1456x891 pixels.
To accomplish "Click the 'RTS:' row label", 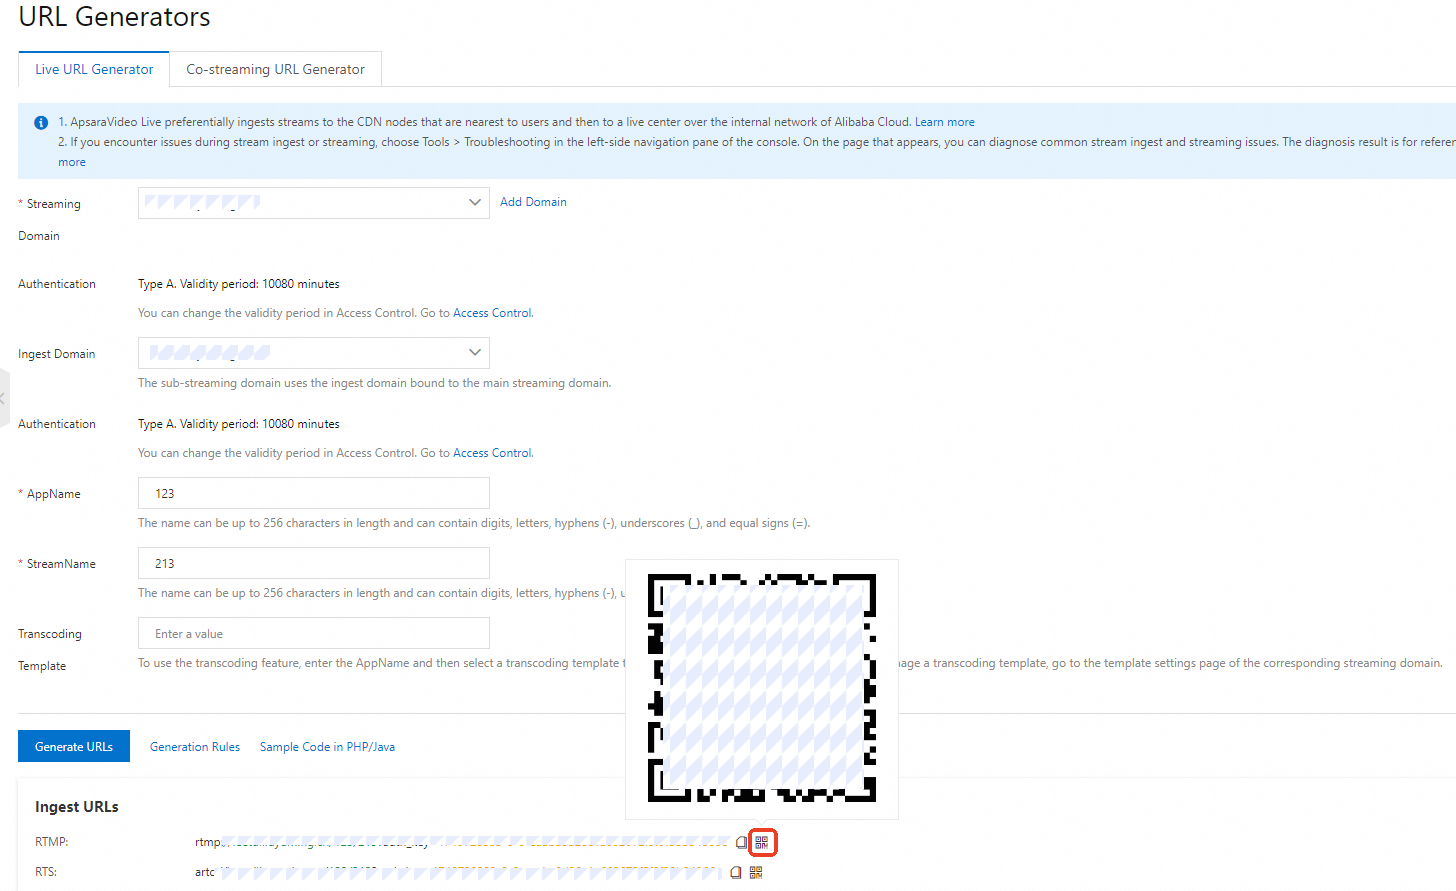I will tap(46, 872).
